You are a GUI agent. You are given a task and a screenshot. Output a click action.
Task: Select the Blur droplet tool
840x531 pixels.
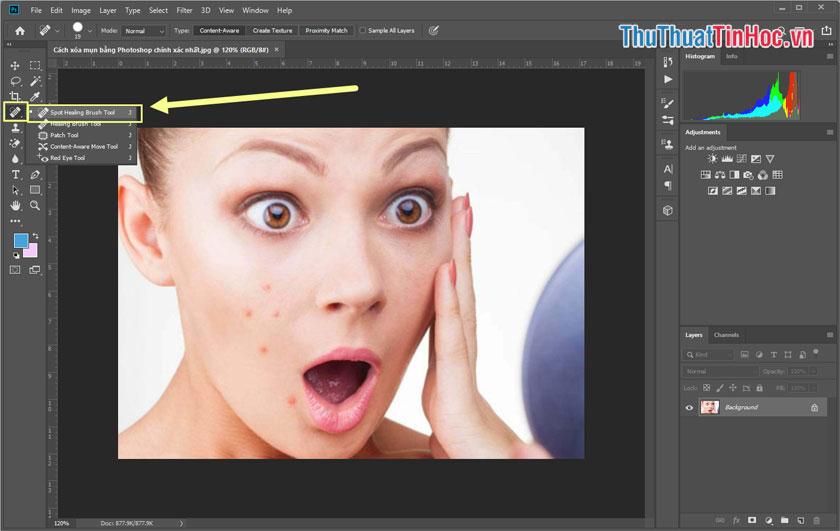pyautogui.click(x=15, y=159)
